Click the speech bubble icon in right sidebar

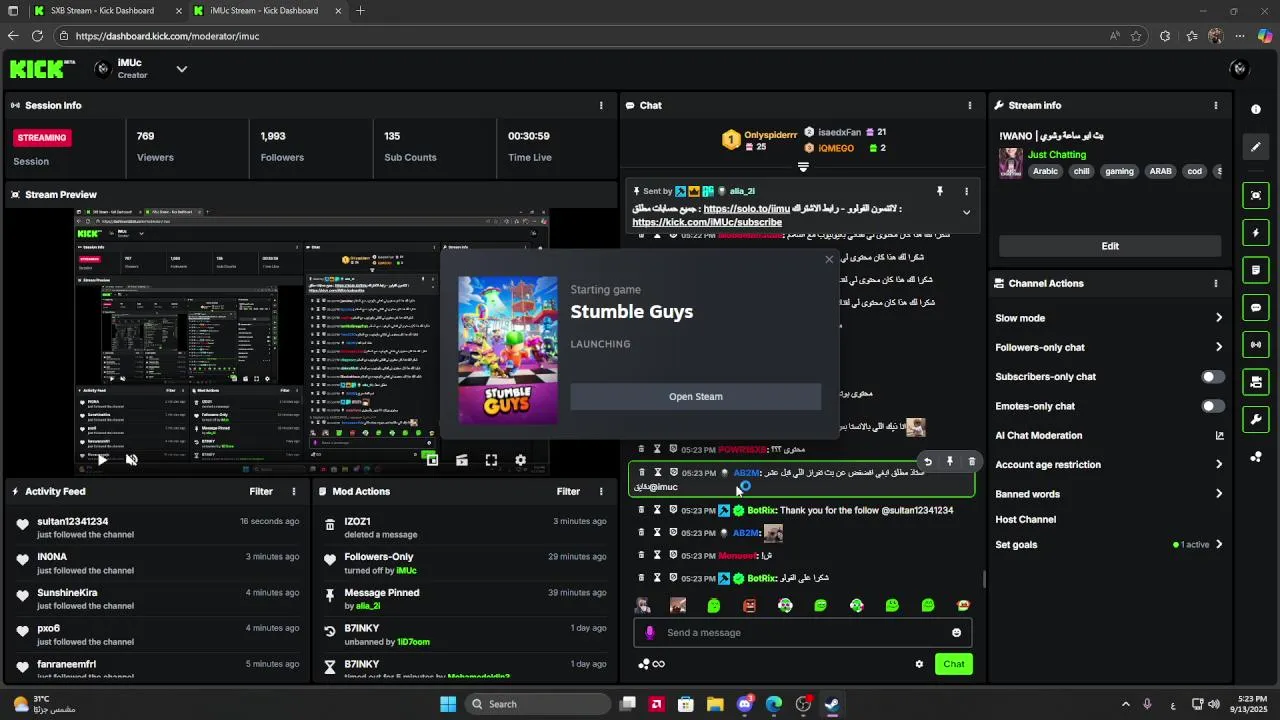(1256, 308)
